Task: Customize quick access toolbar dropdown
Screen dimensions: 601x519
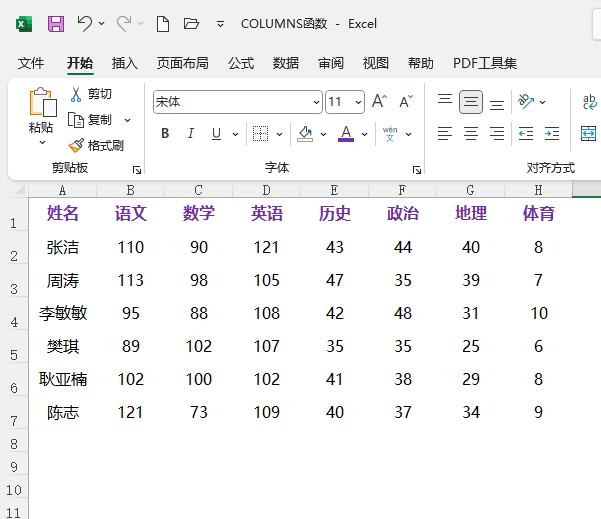Action: tap(220, 24)
